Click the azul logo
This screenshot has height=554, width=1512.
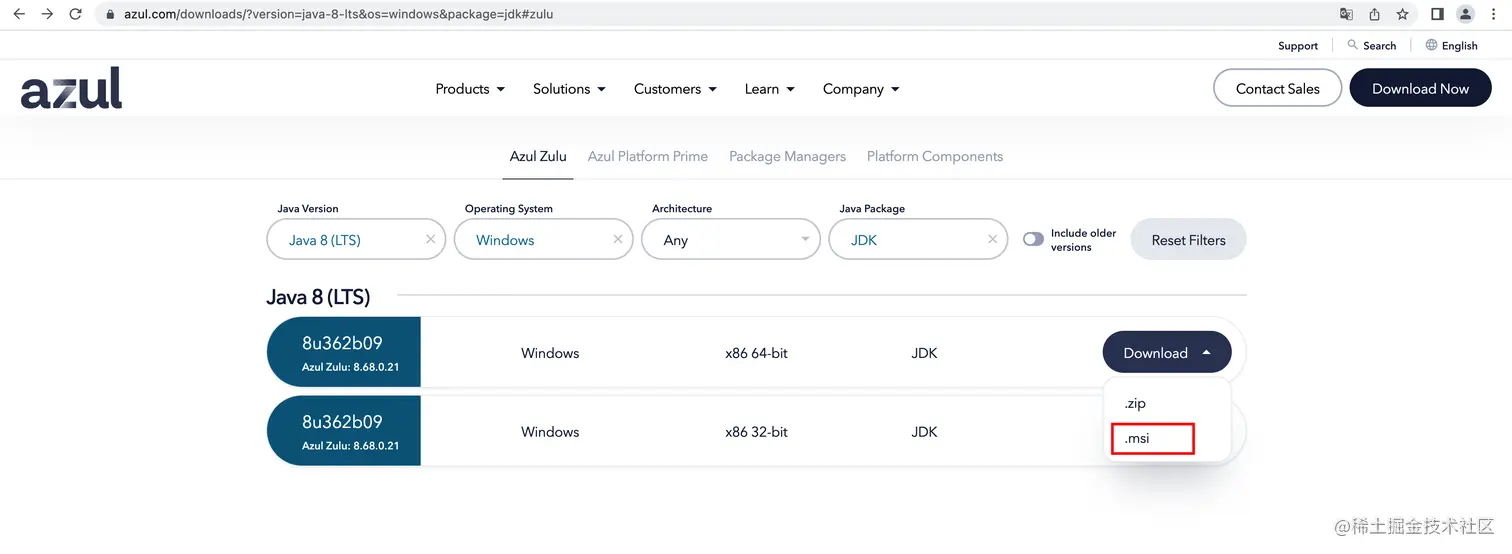(71, 88)
